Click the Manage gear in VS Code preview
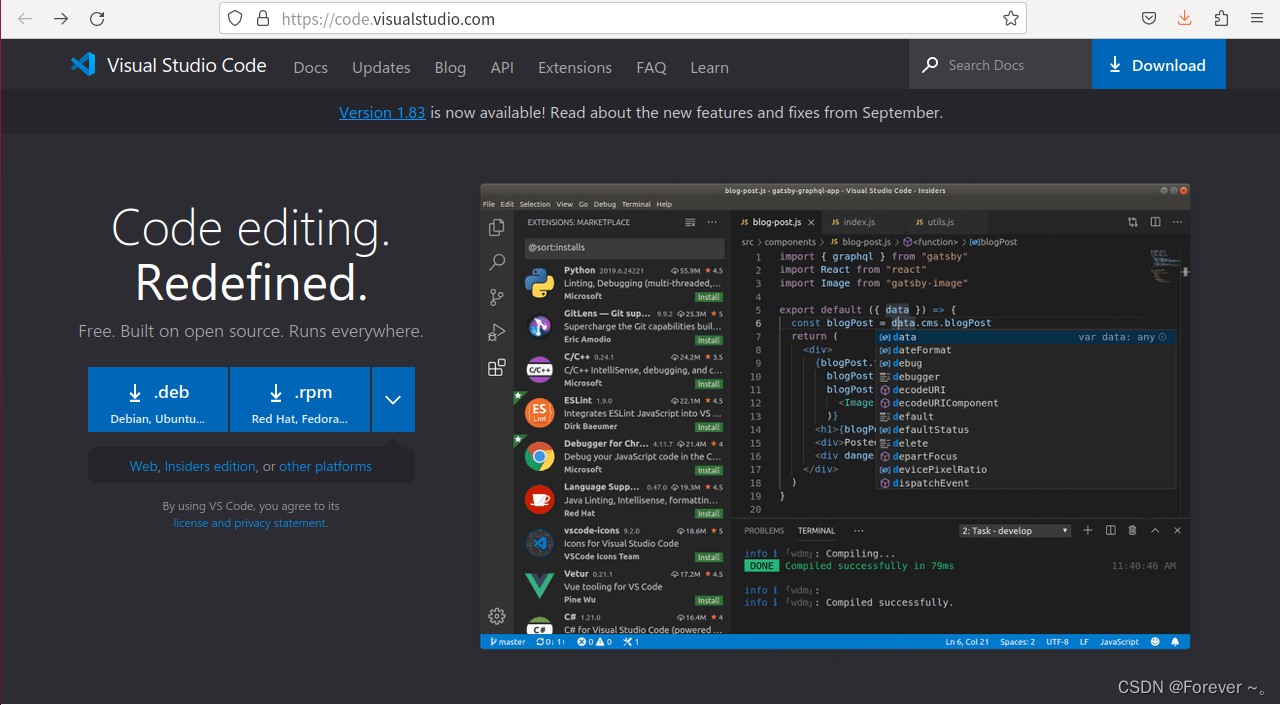Image resolution: width=1280 pixels, height=705 pixels. [x=496, y=616]
